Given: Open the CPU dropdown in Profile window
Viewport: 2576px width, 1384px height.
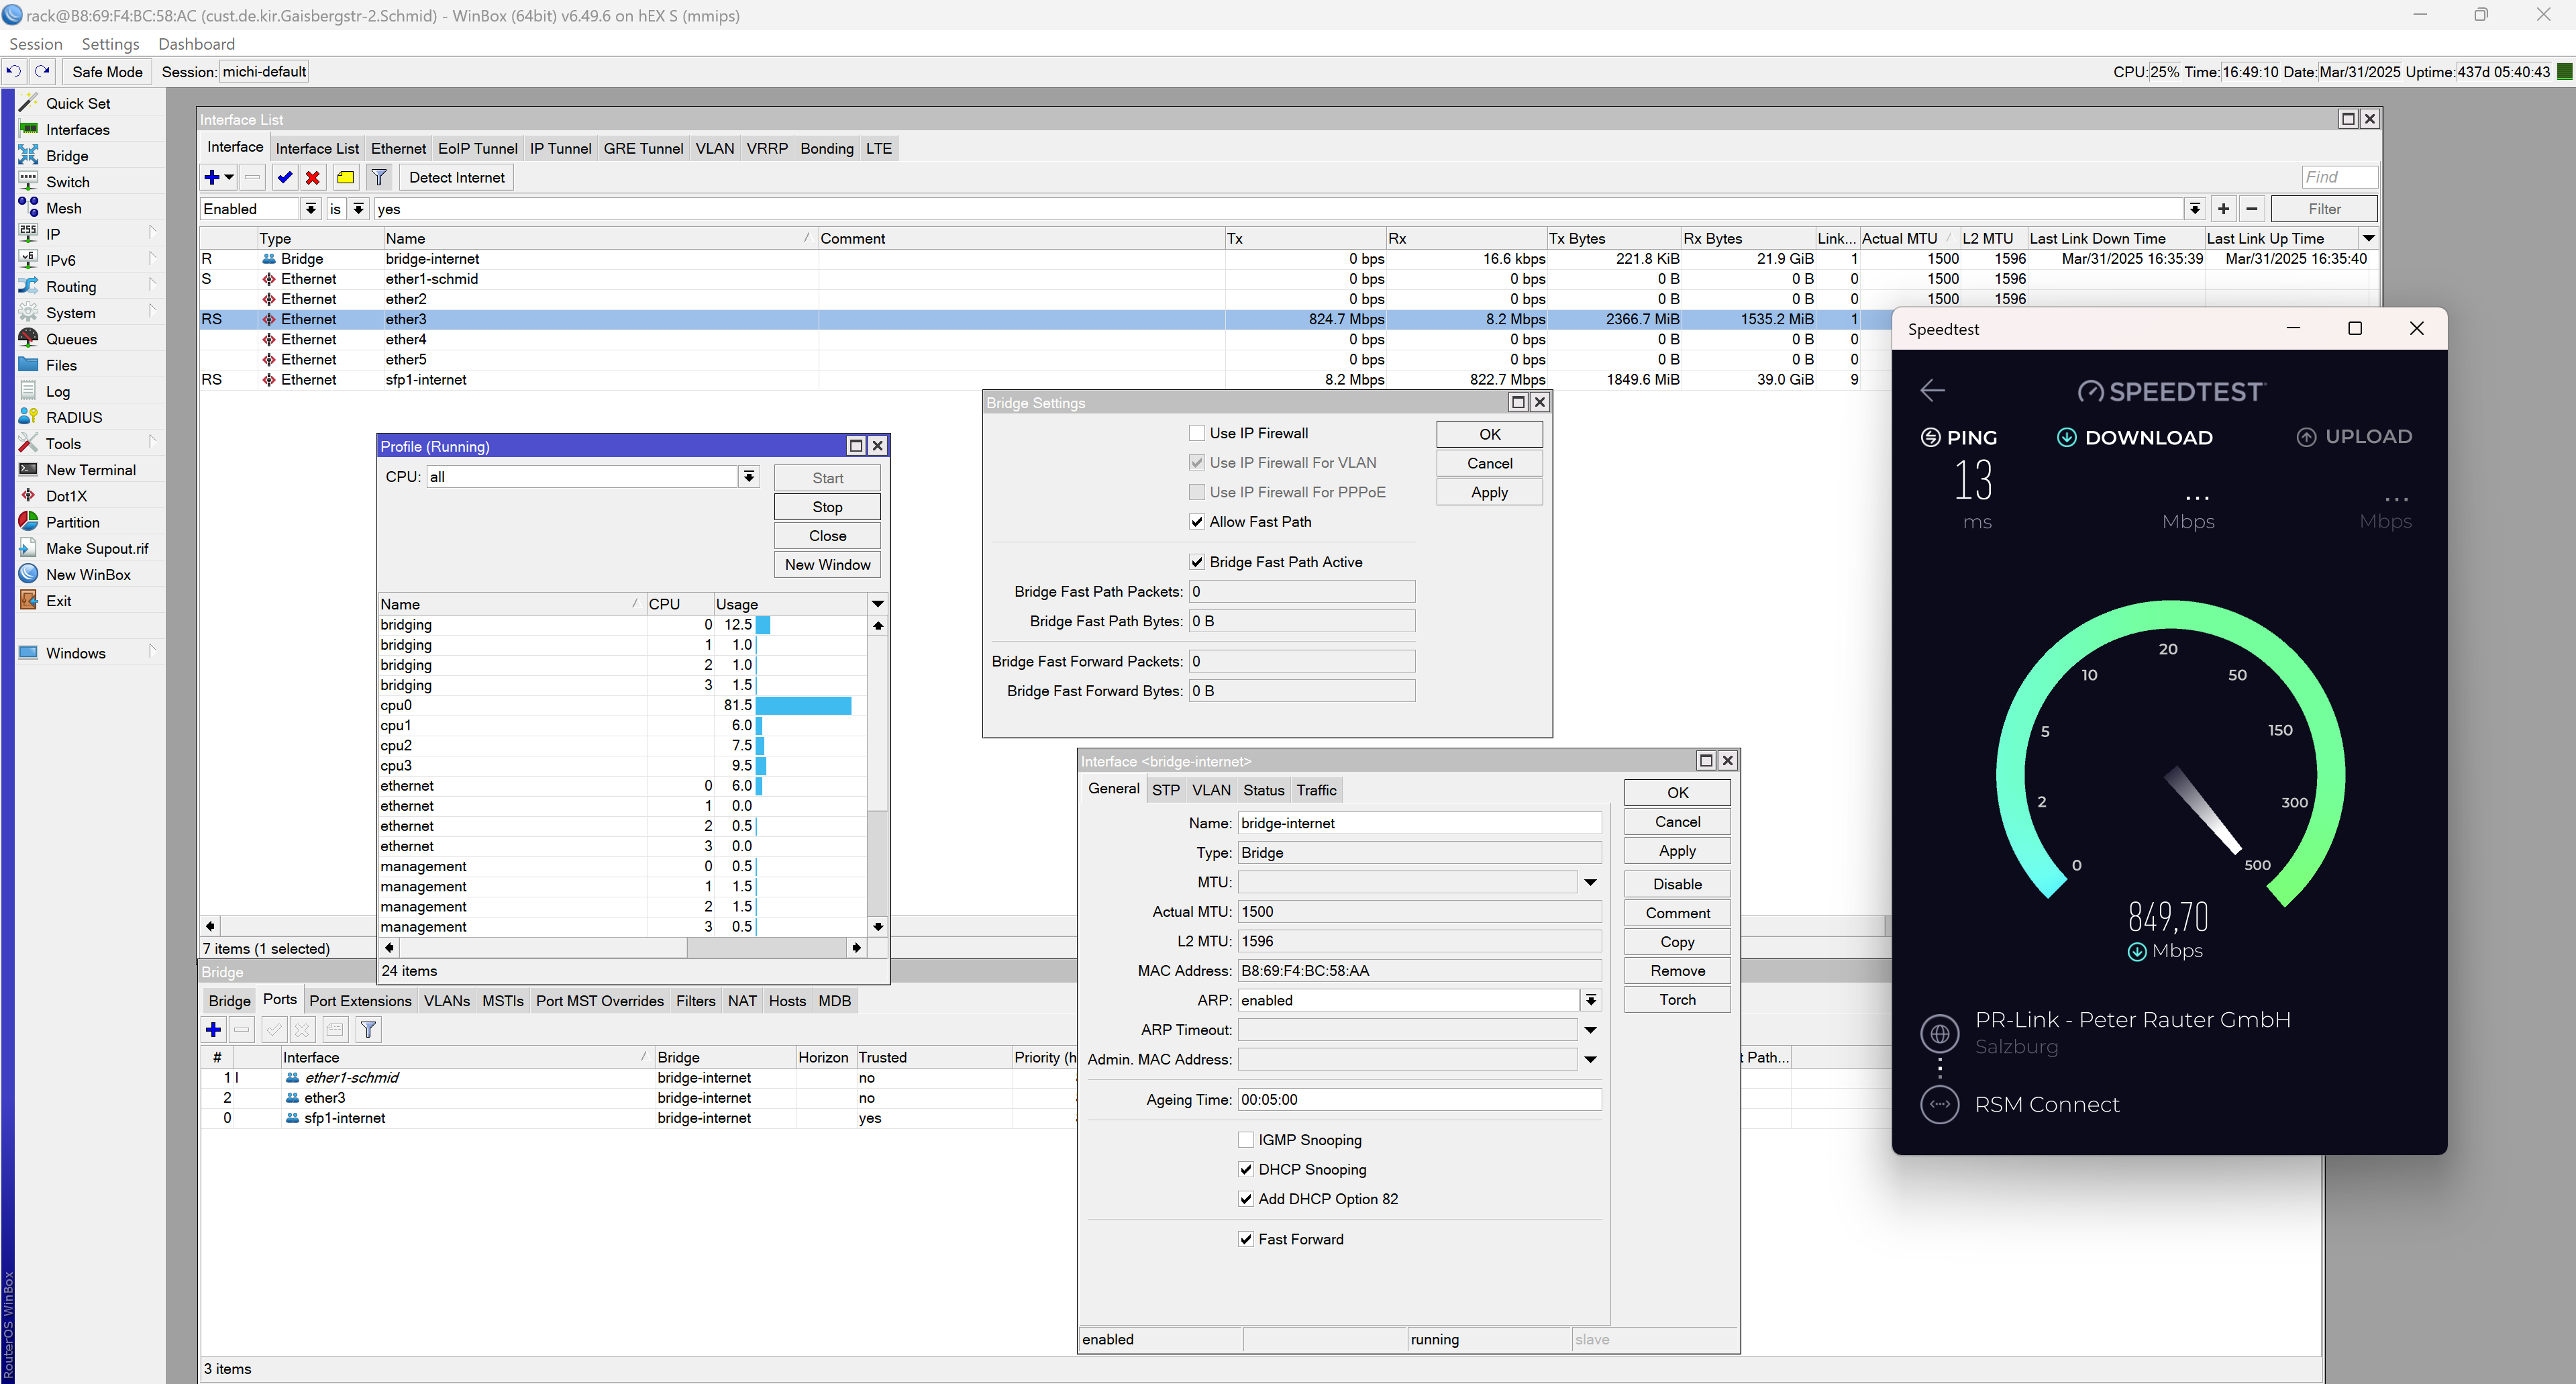Looking at the screenshot, I should (749, 476).
